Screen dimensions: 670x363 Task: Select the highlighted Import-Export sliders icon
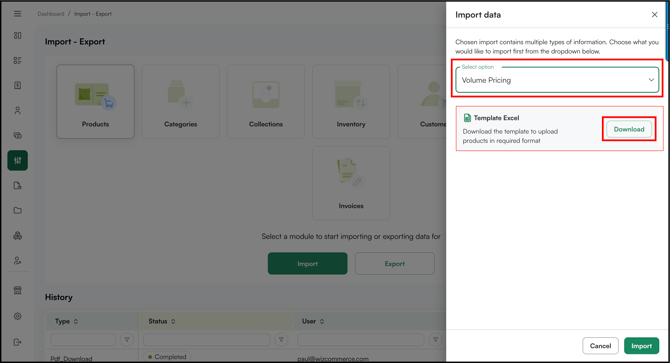point(18,161)
